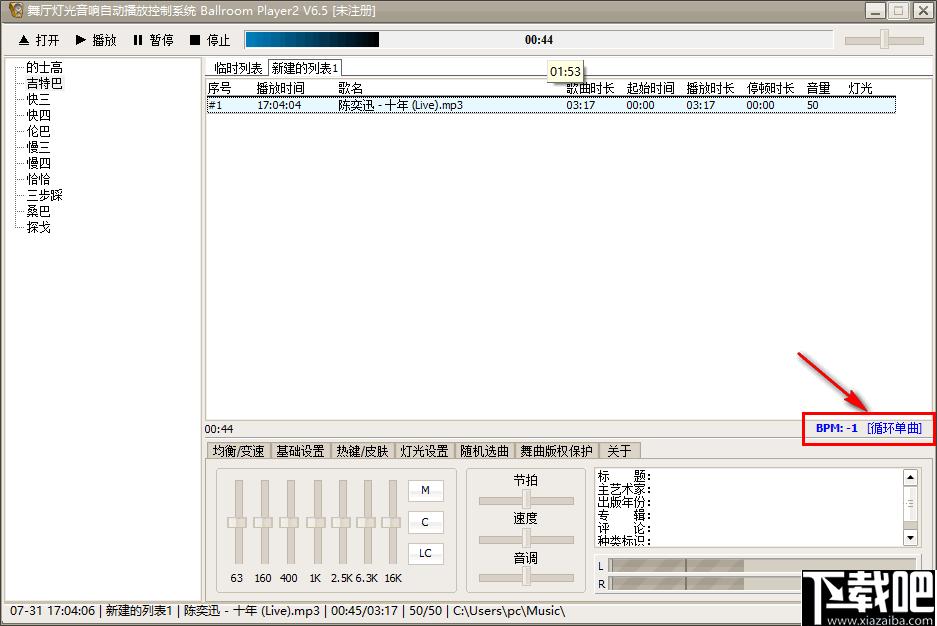Select the 快四 category
The image size is (937, 626).
pyautogui.click(x=38, y=115)
